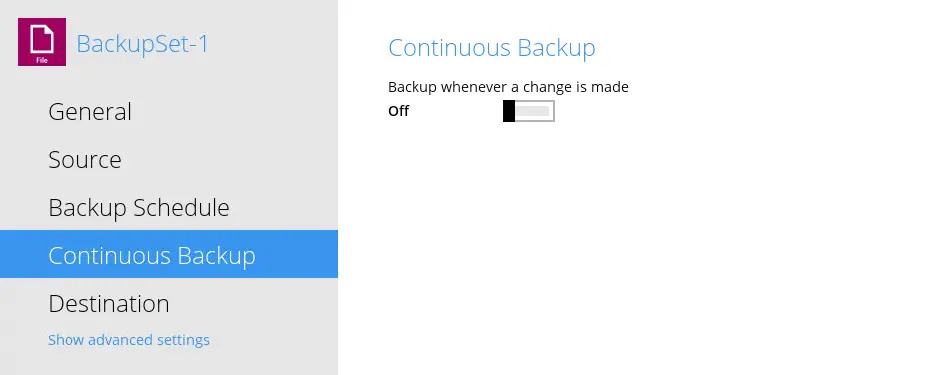
Task: Click the small 'File' caption under the icon
Action: 42,60
